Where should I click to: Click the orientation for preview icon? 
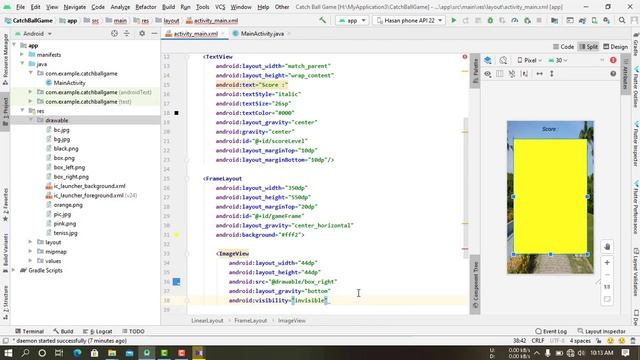503,60
